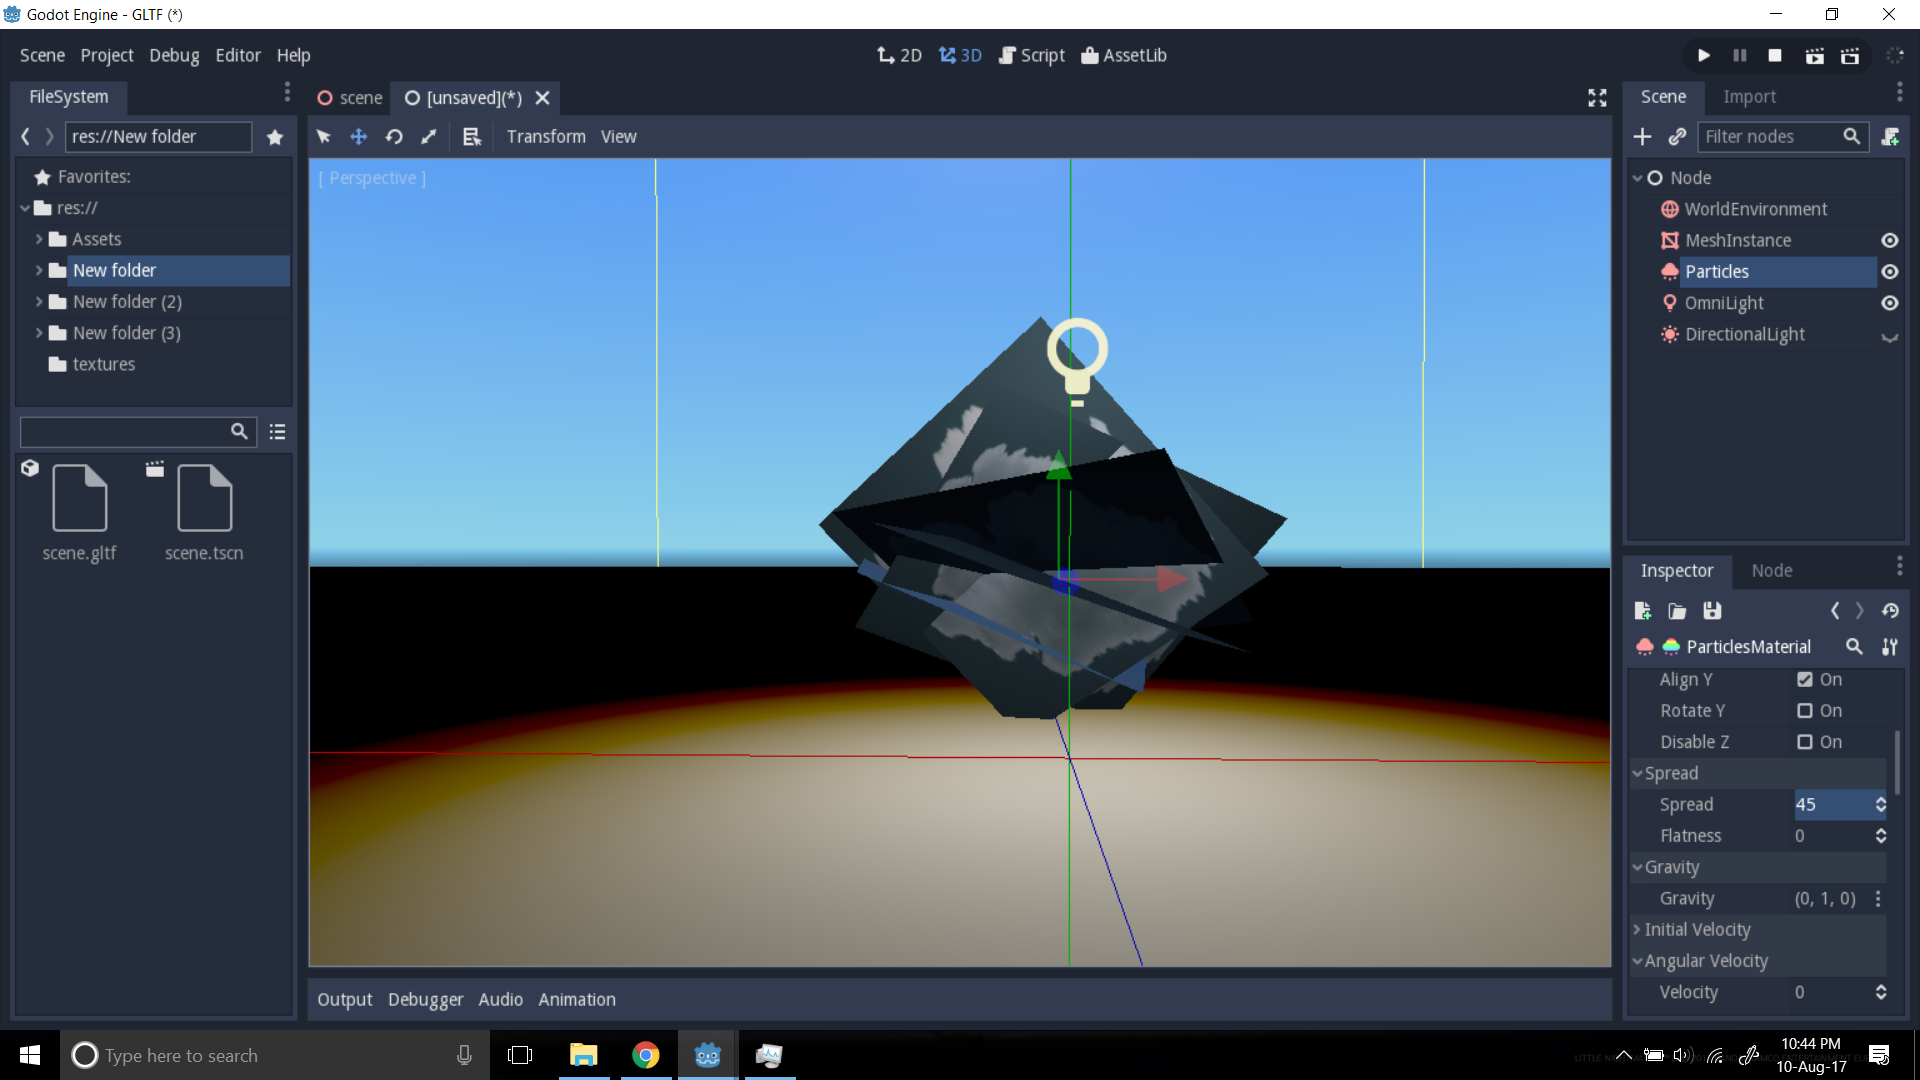This screenshot has width=1920, height=1080.
Task: Expand the Assets folder in FileSystem
Action: coord(39,240)
